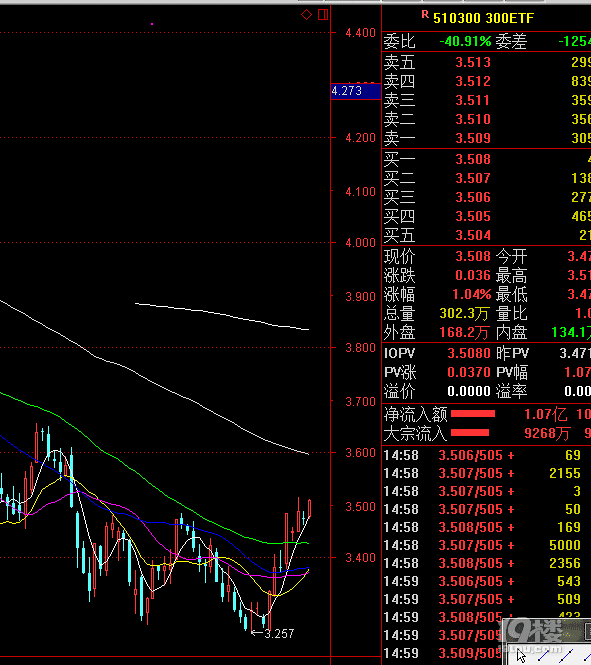This screenshot has height=665, width=591.
Task: Click the red 大宗流入 bar
Action: pyautogui.click(x=470, y=433)
